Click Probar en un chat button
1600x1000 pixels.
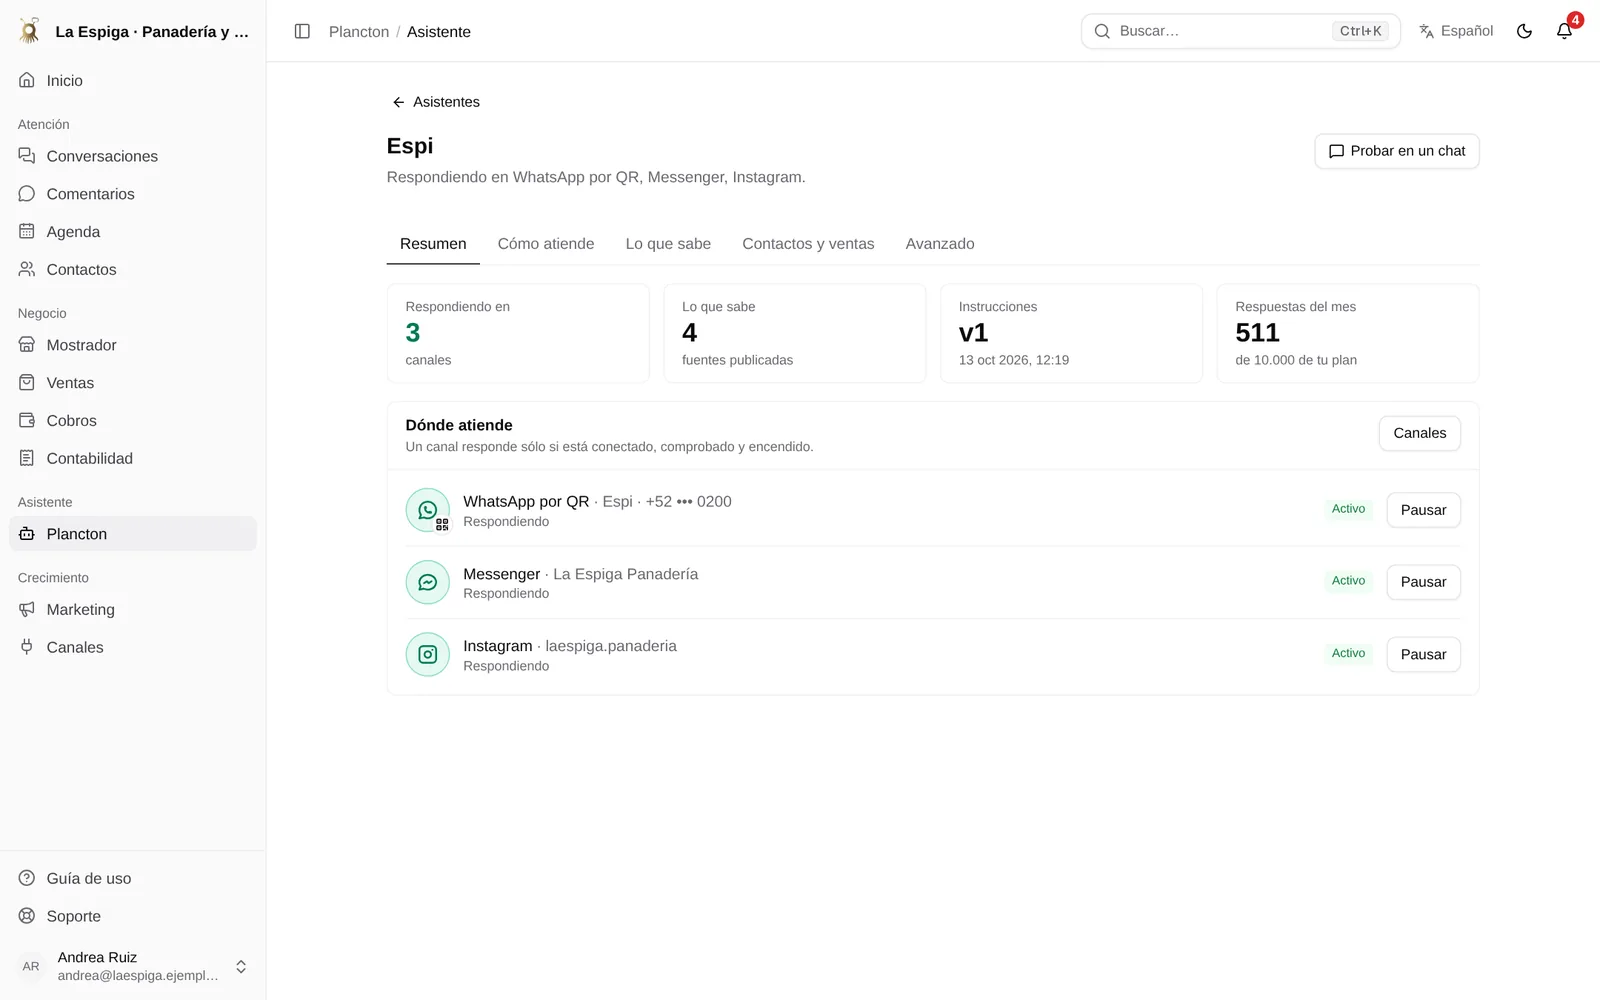[1396, 151]
